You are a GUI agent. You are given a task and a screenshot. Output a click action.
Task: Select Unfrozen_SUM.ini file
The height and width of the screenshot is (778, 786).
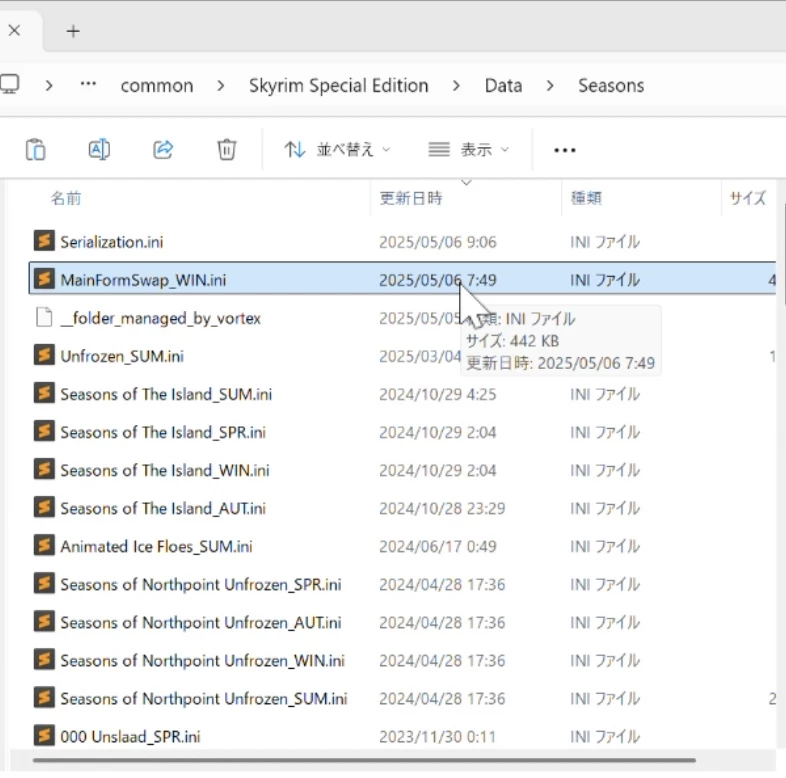[403, 356]
